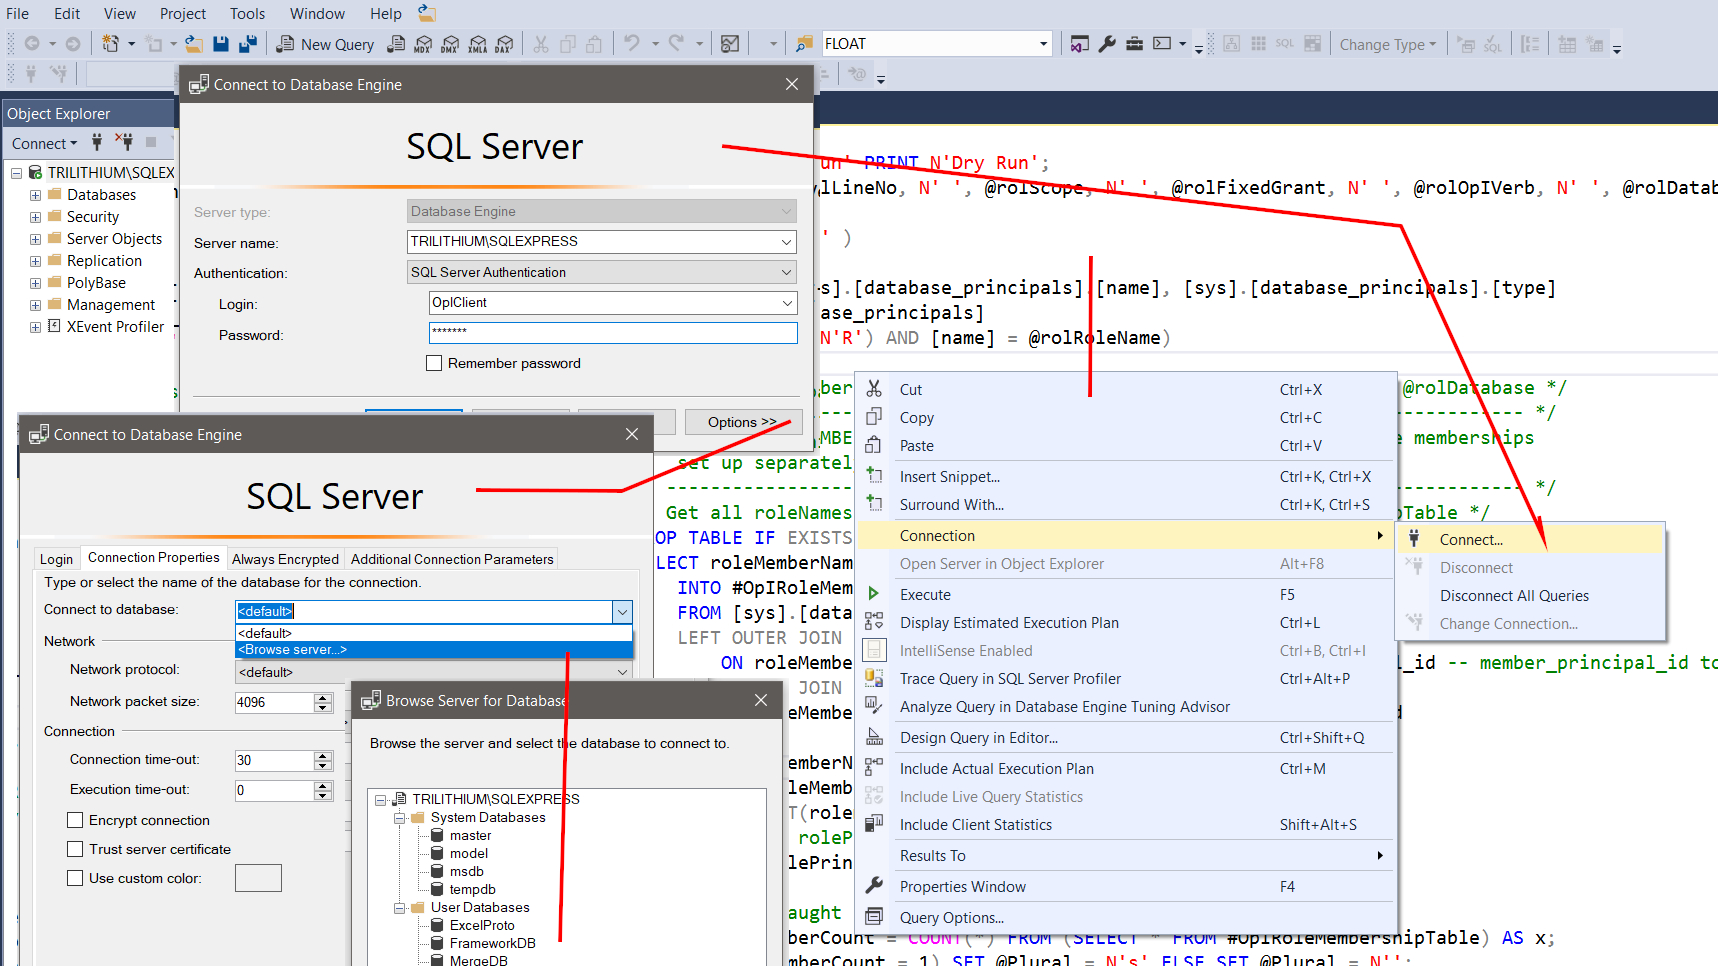Click the Database Engine Query icon
The image size is (1718, 966).
pos(396,44)
